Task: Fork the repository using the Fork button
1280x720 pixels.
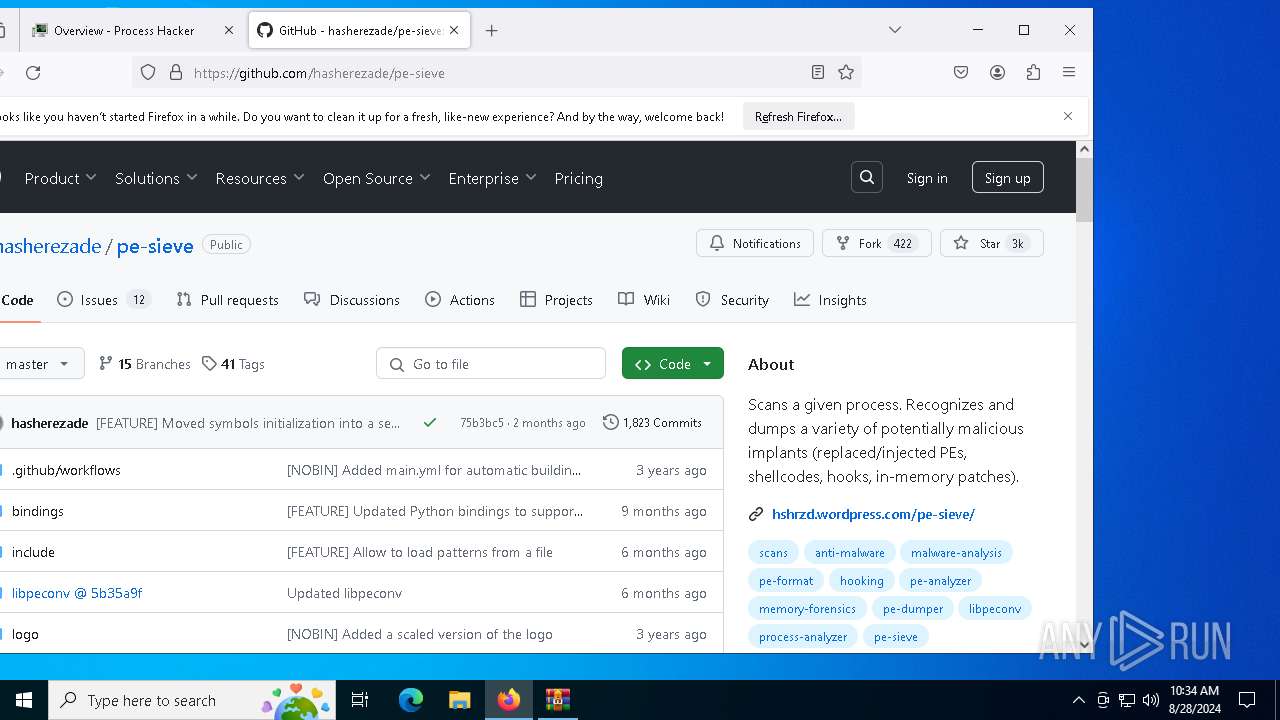Action: pyautogui.click(x=876, y=243)
